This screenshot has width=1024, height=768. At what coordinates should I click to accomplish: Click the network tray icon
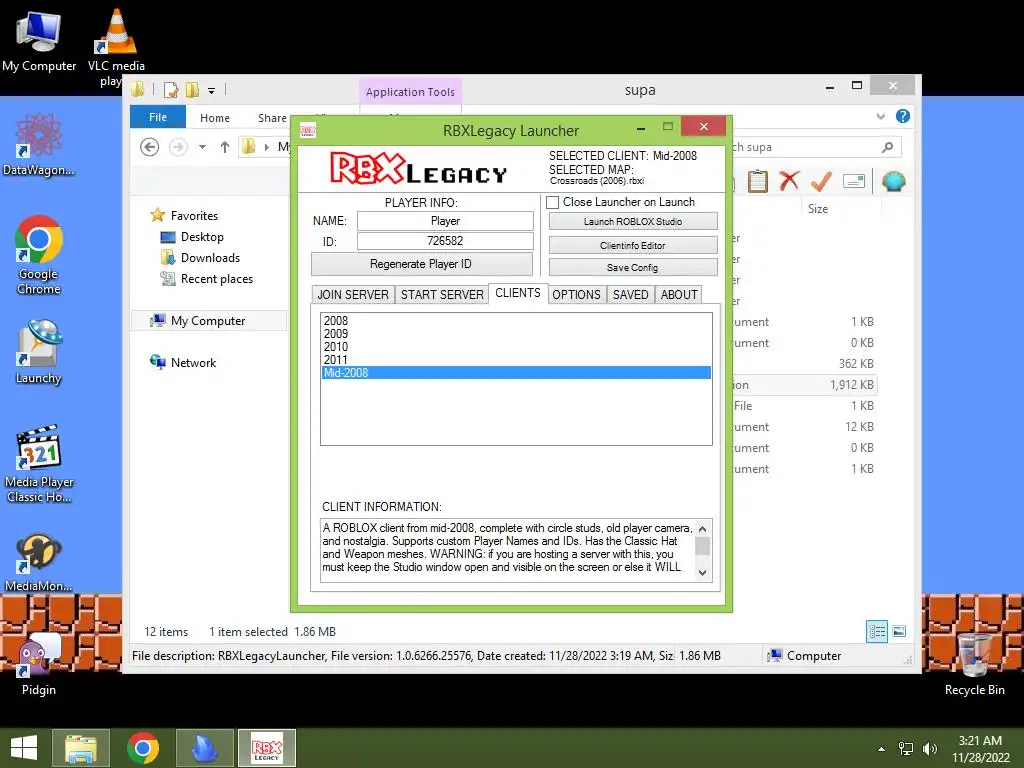point(906,749)
